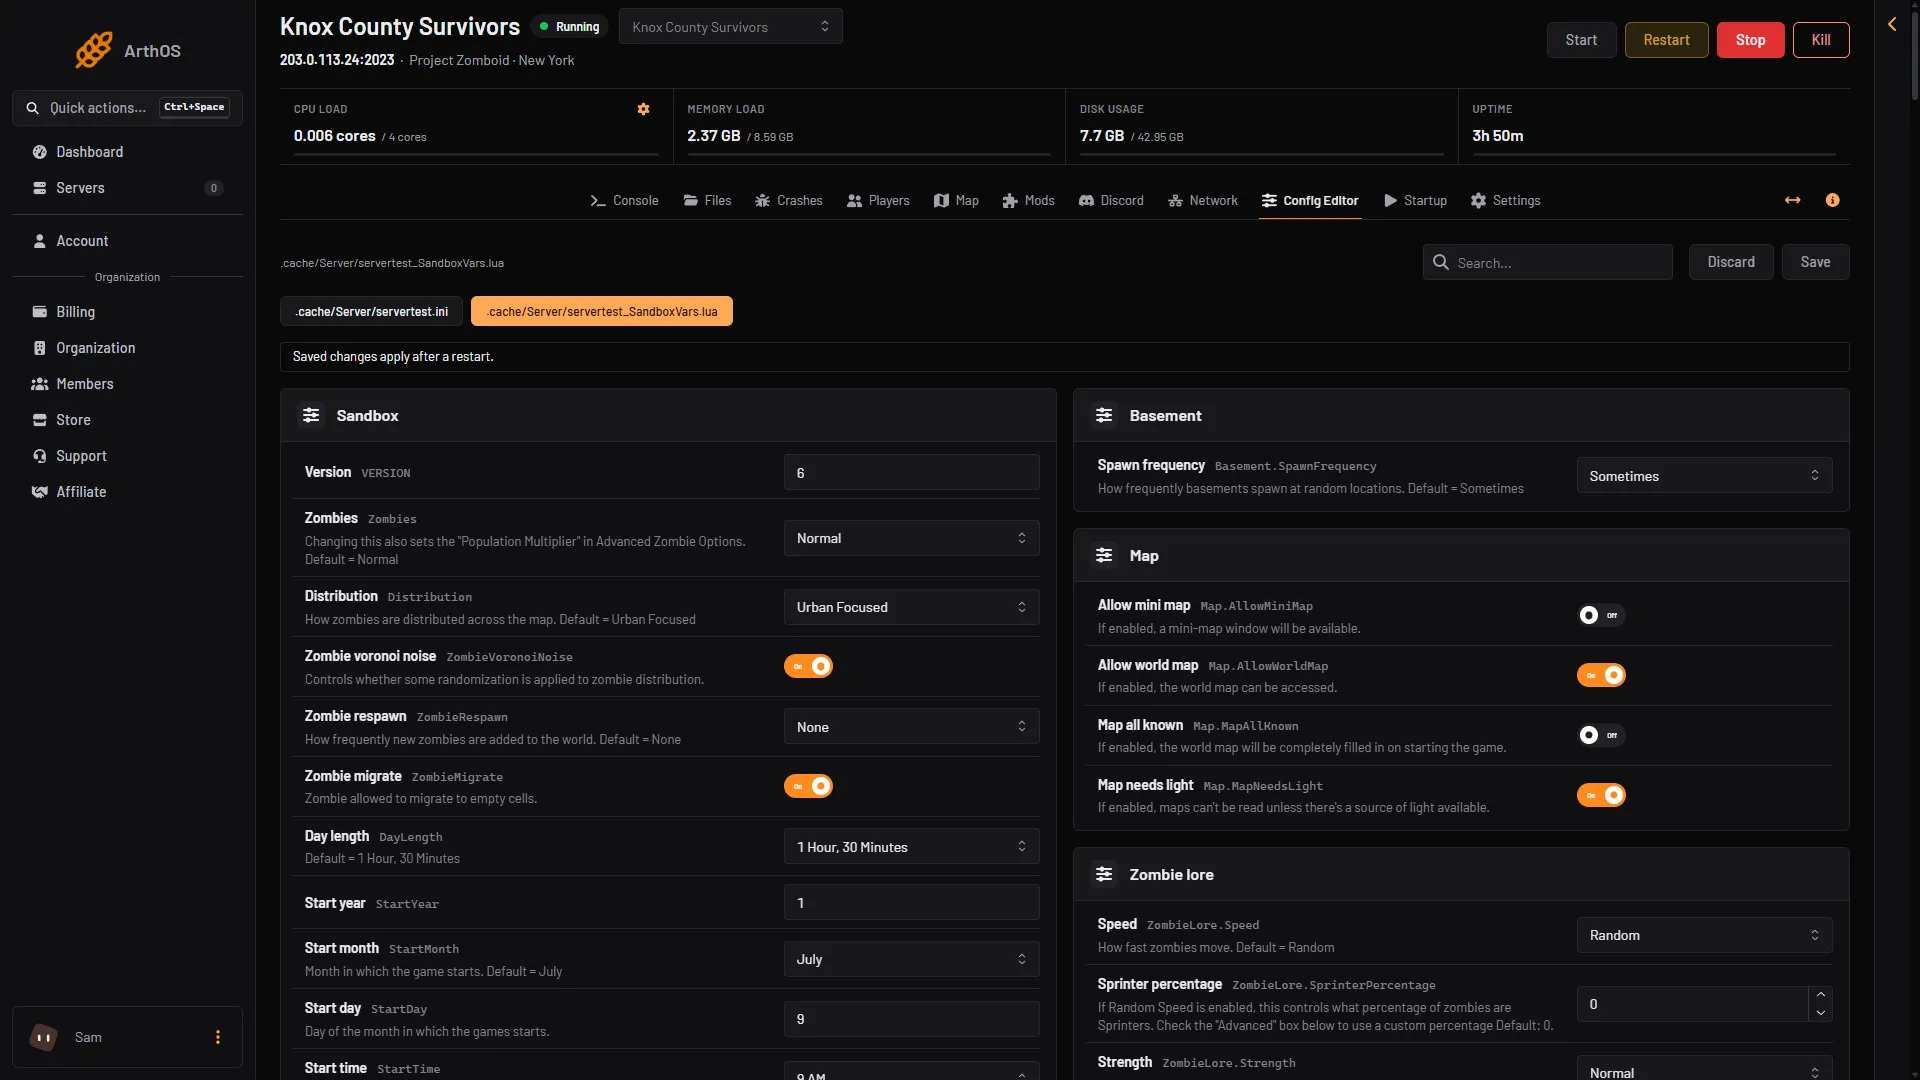Open the Zombie respawn dropdown
1920x1080 pixels.
[x=911, y=727]
